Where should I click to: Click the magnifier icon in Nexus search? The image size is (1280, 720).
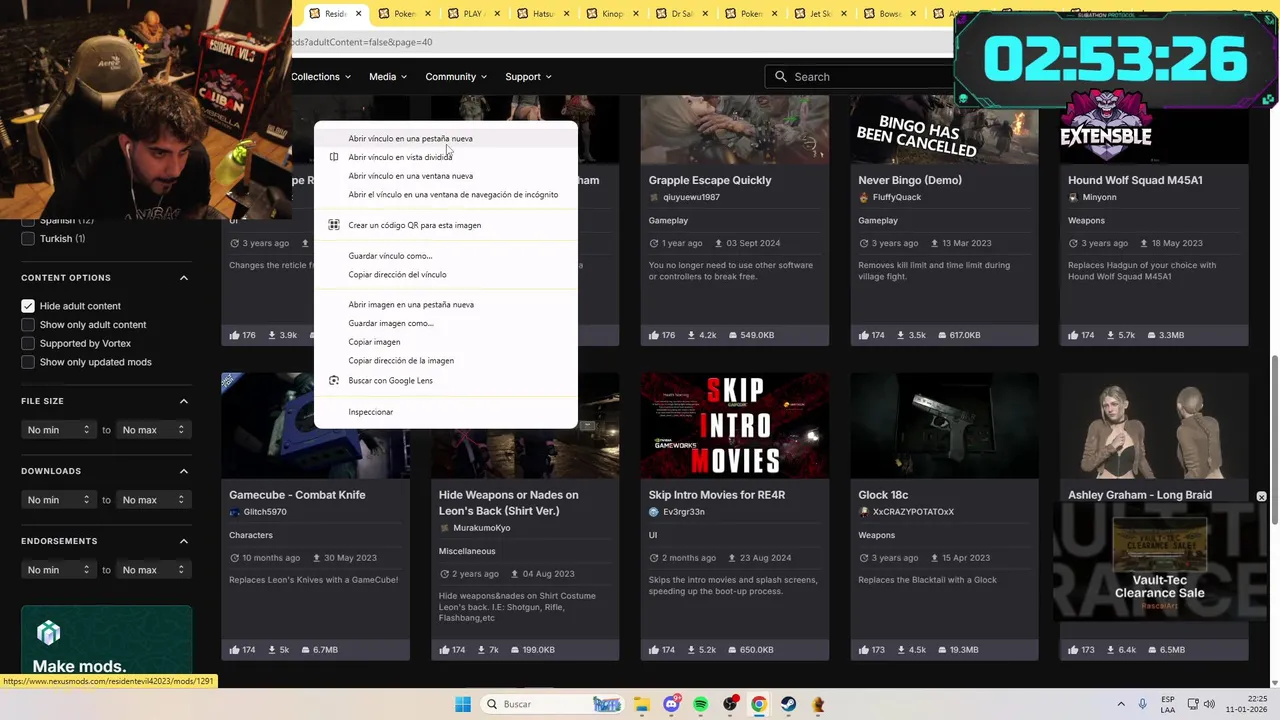781,76
